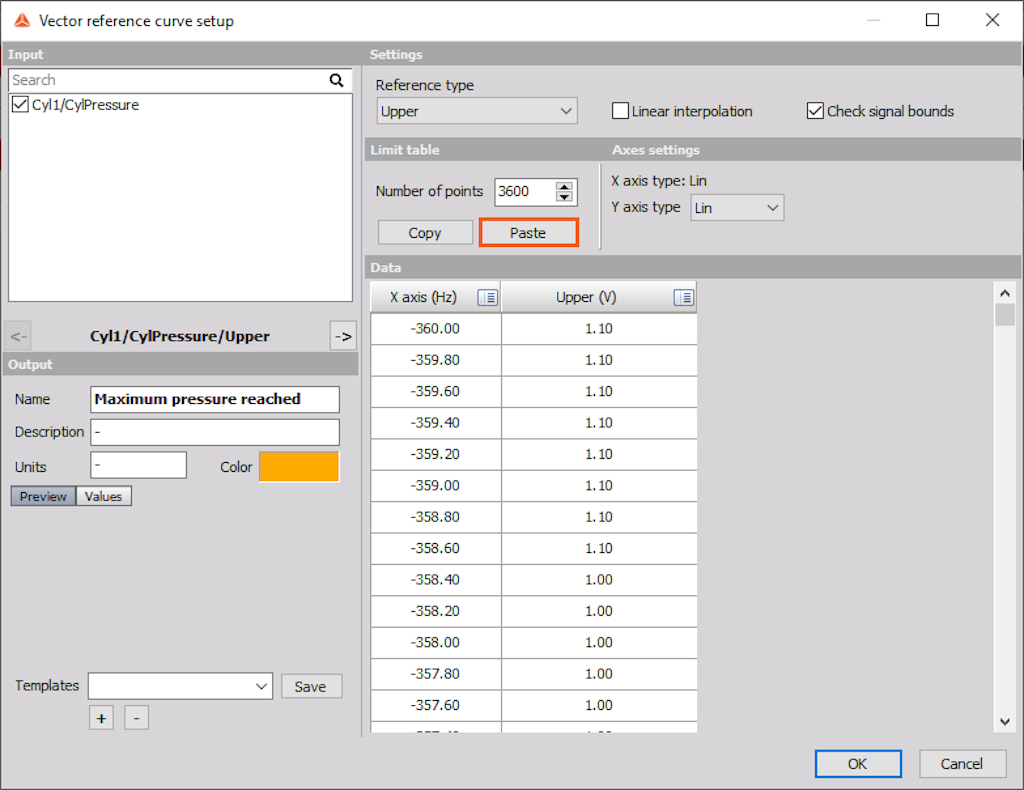
Task: Click the X axis (Hz) column header
Action: (436, 298)
